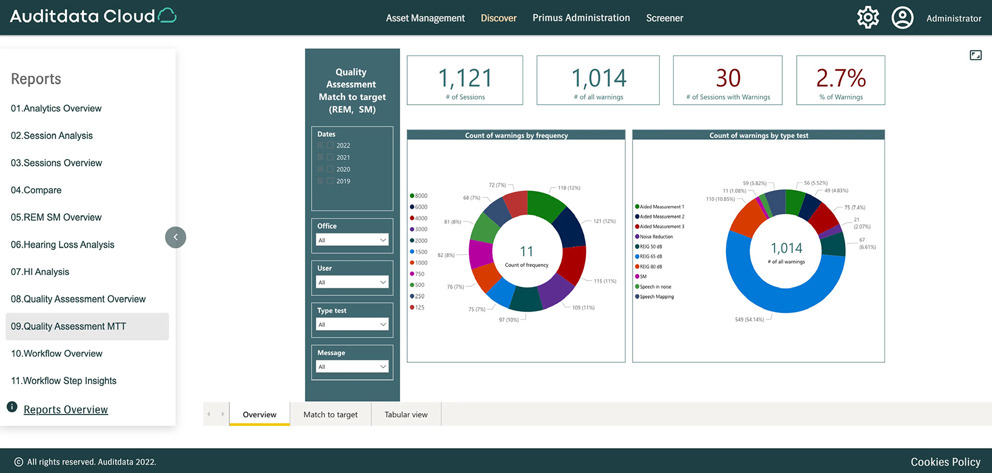Viewport: 992px width, 473px height.
Task: Click the 3000 frequency legend swatch
Action: coord(412,229)
